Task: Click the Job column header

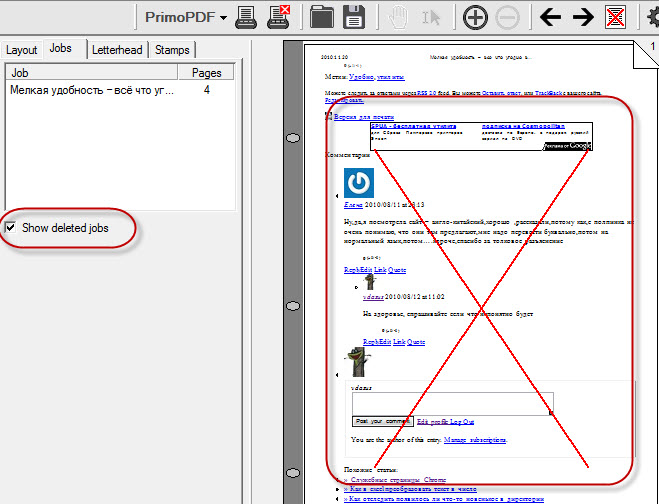Action: click(90, 73)
